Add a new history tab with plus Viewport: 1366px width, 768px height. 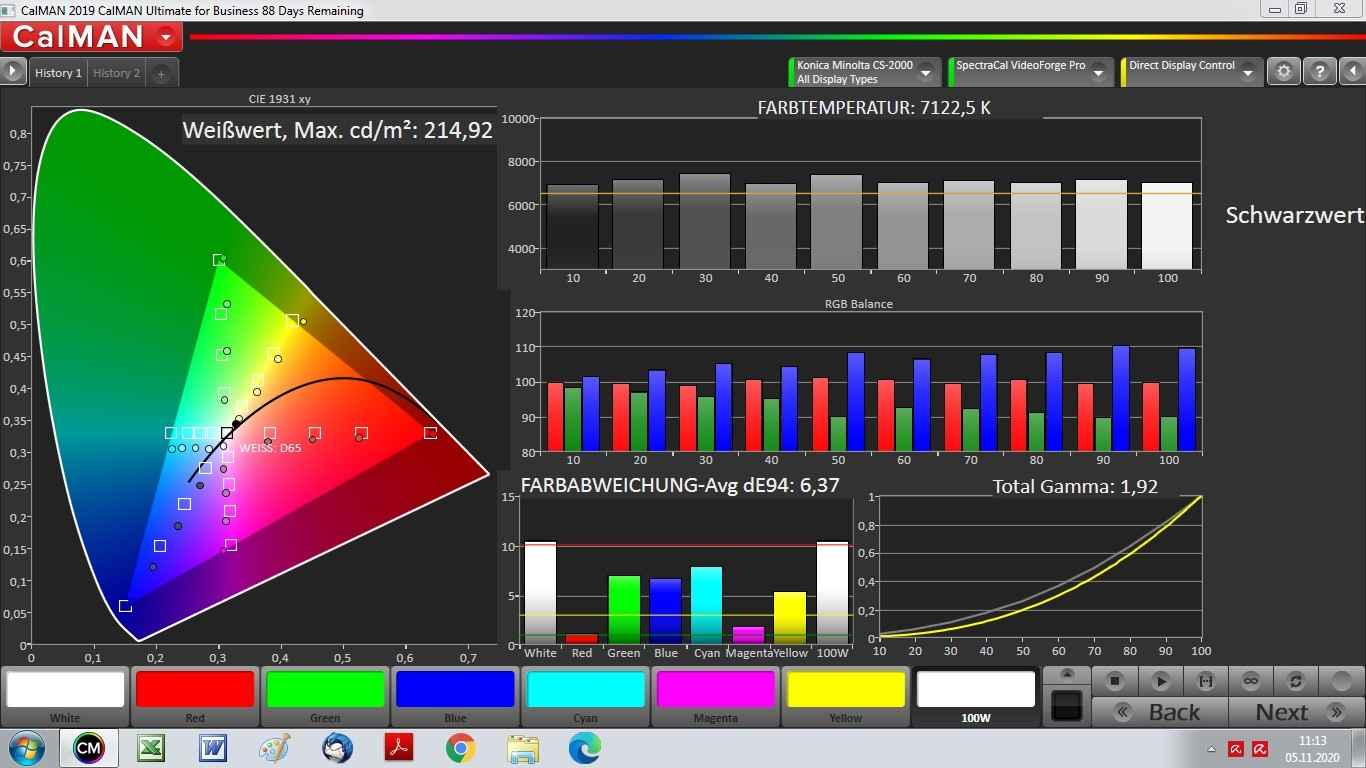pyautogui.click(x=162, y=74)
